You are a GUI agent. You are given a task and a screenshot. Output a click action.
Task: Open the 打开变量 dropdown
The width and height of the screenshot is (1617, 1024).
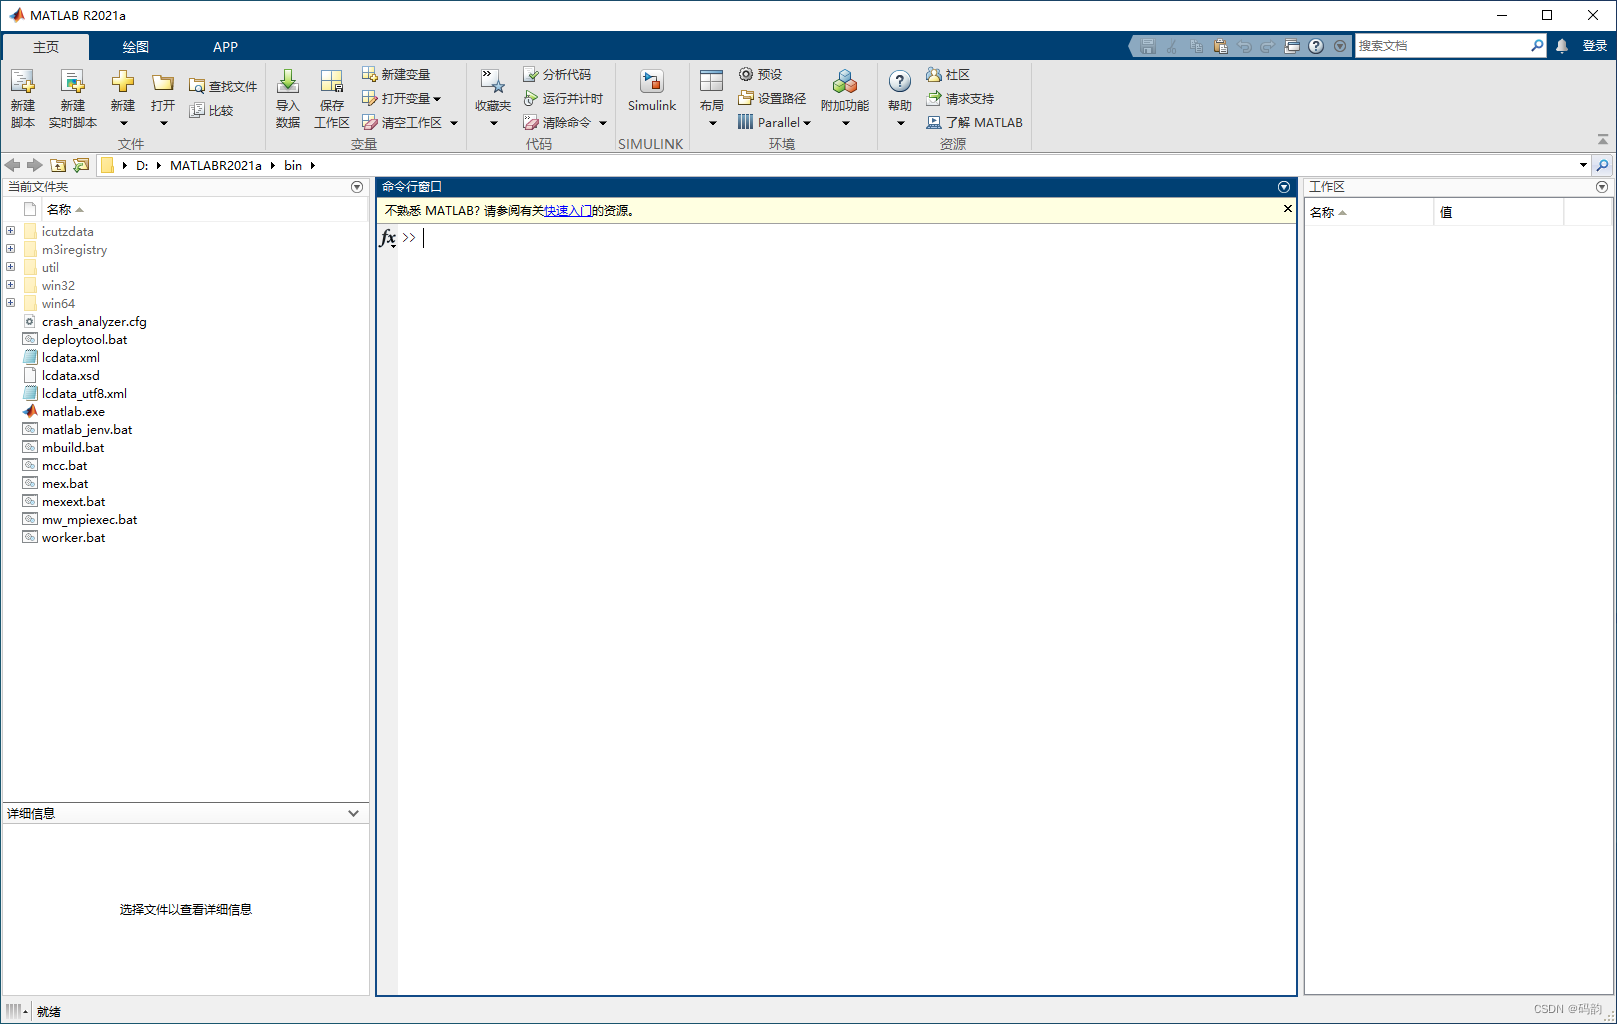point(437,99)
